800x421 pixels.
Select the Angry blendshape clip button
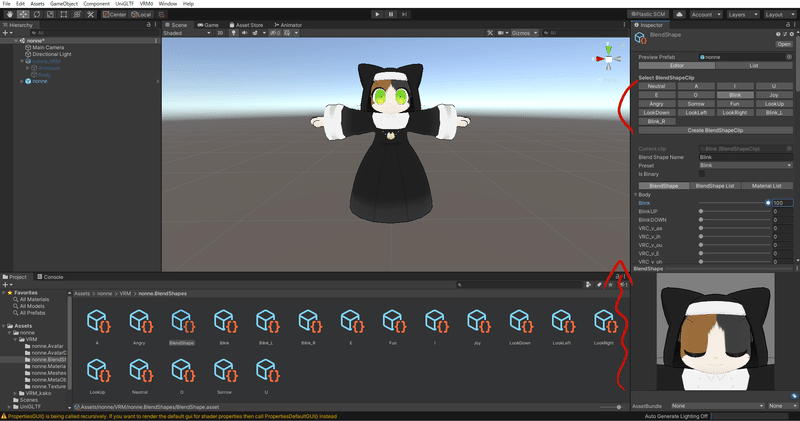point(657,104)
